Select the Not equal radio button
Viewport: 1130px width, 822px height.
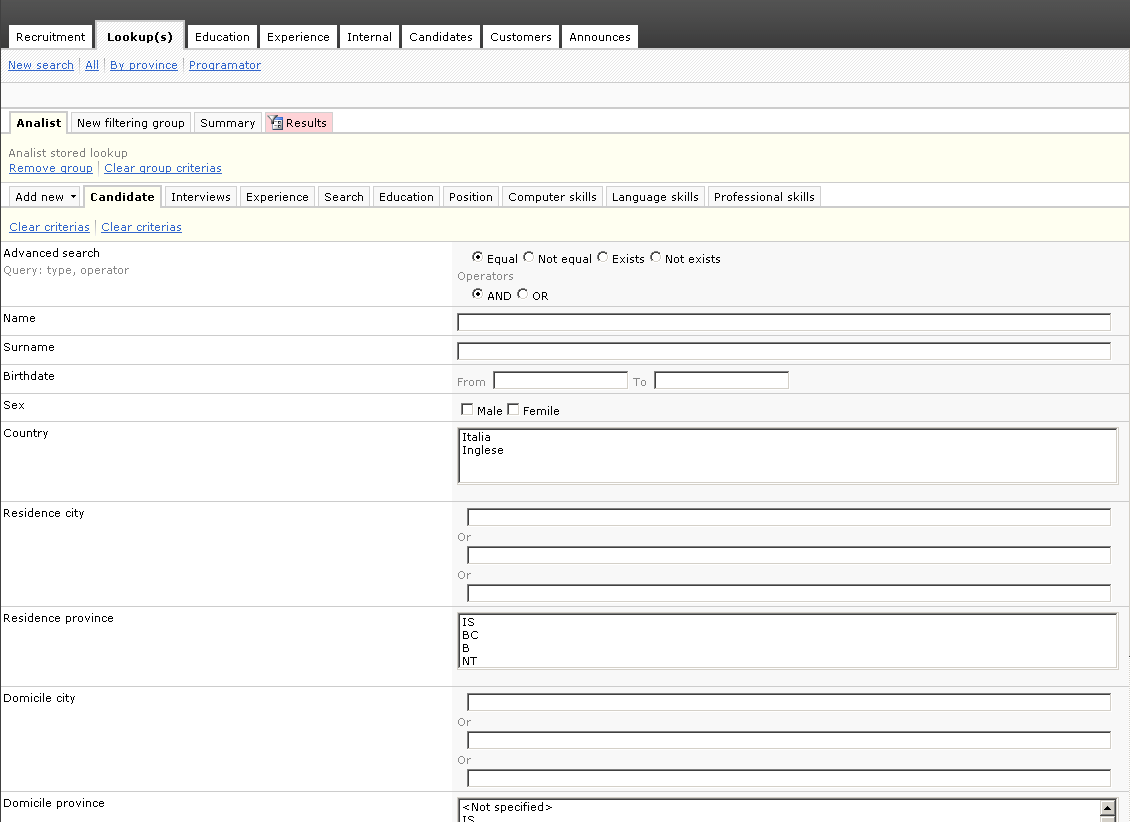point(528,256)
